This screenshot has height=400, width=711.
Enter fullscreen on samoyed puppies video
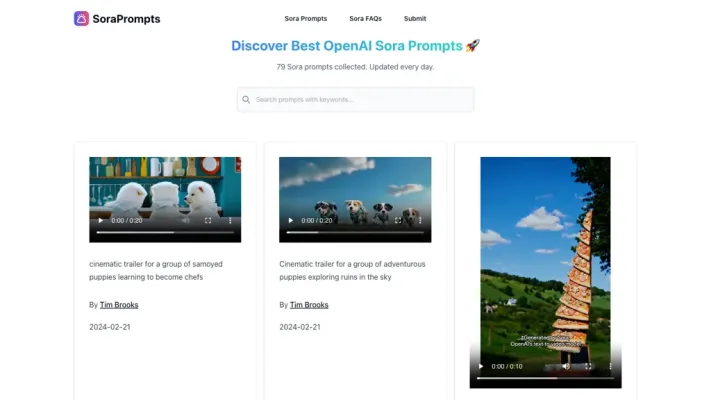point(208,220)
